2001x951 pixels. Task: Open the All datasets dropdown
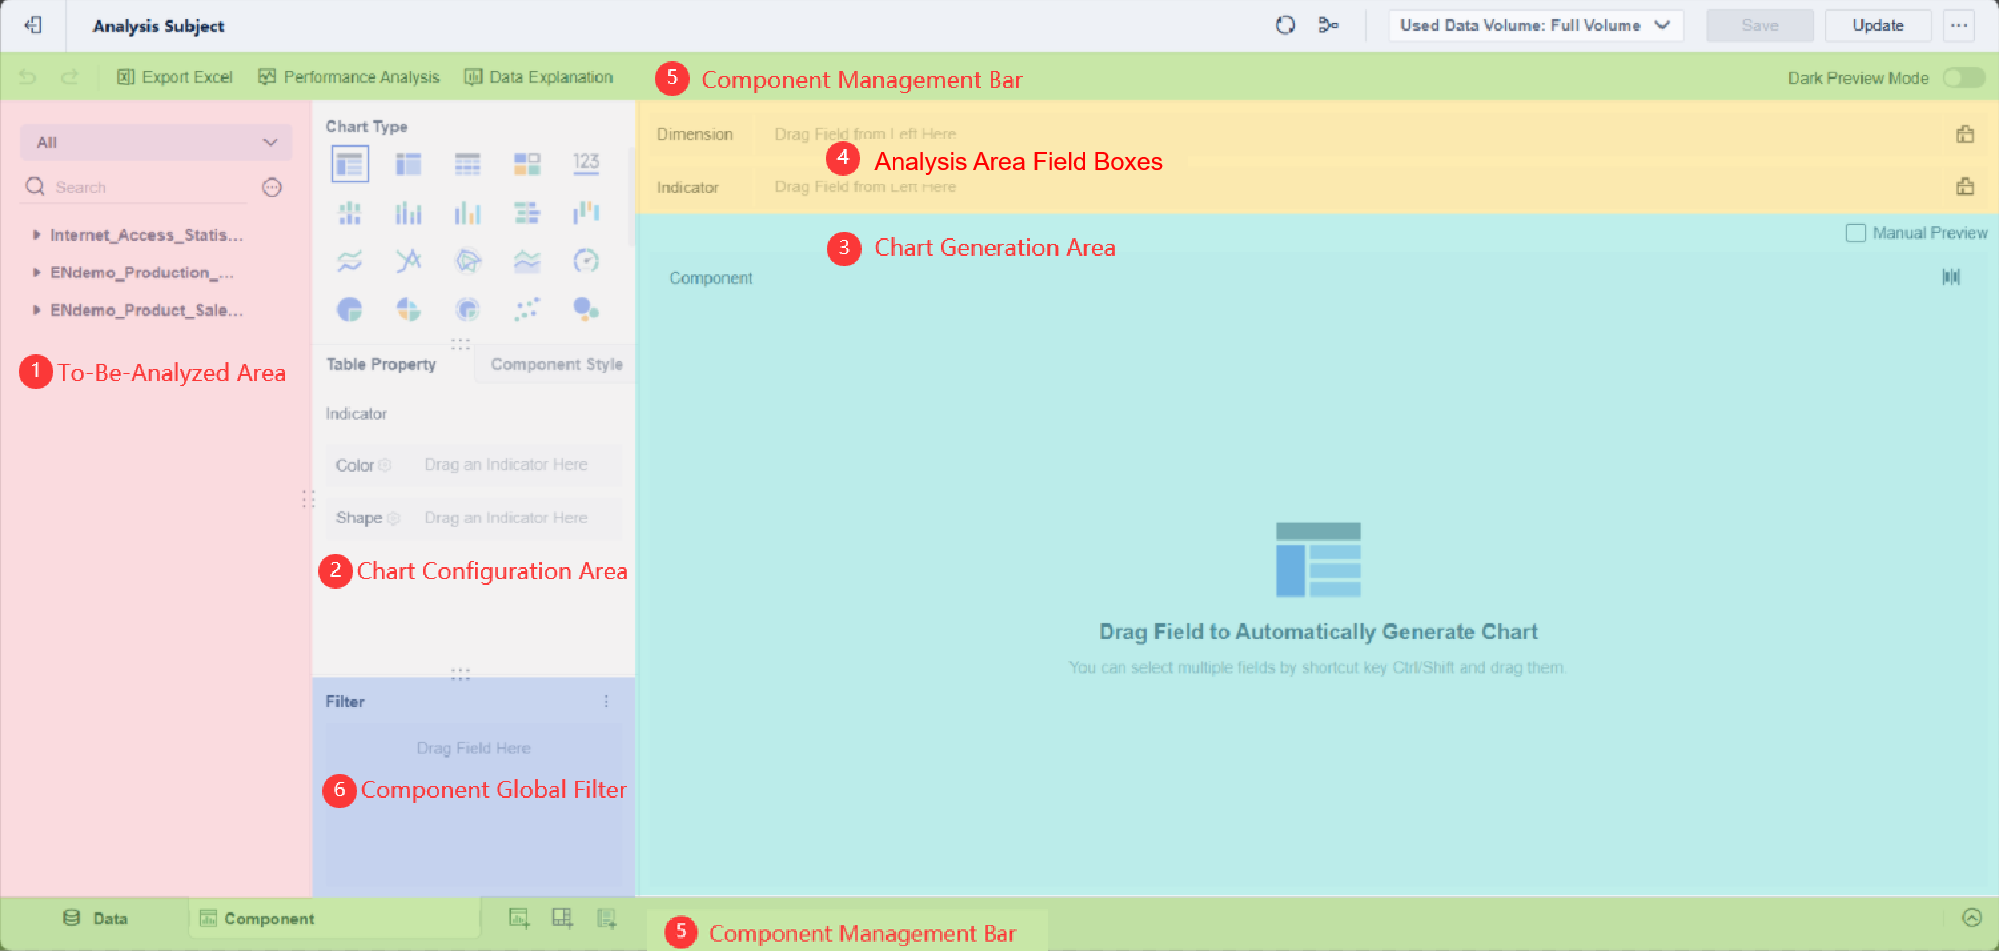[155, 142]
